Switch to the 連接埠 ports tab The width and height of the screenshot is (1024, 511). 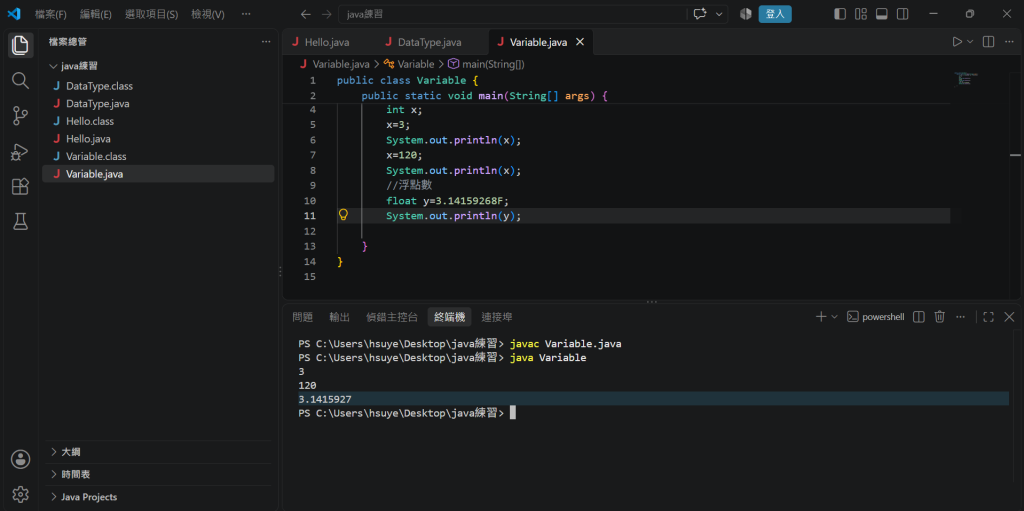pos(497,317)
